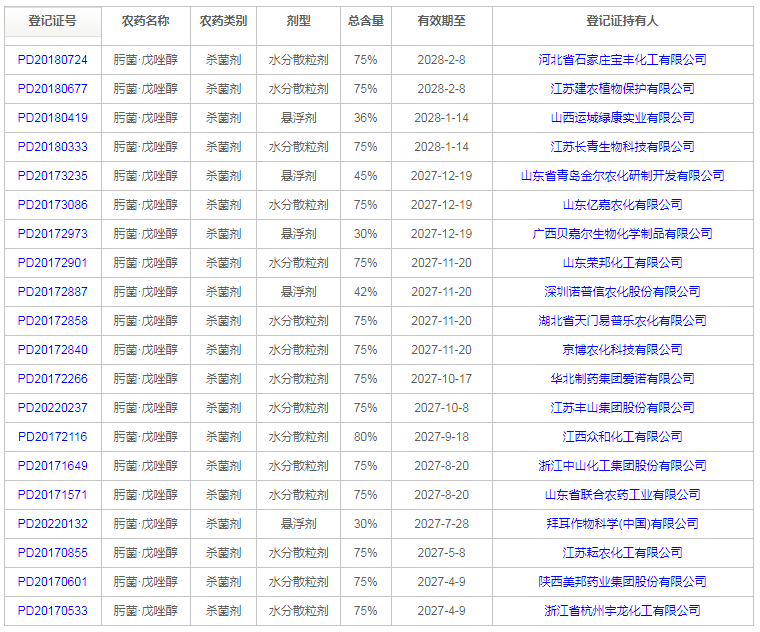Screen dimensions: 760x632
Task: Open registration link PD20220237
Action: pos(52,408)
